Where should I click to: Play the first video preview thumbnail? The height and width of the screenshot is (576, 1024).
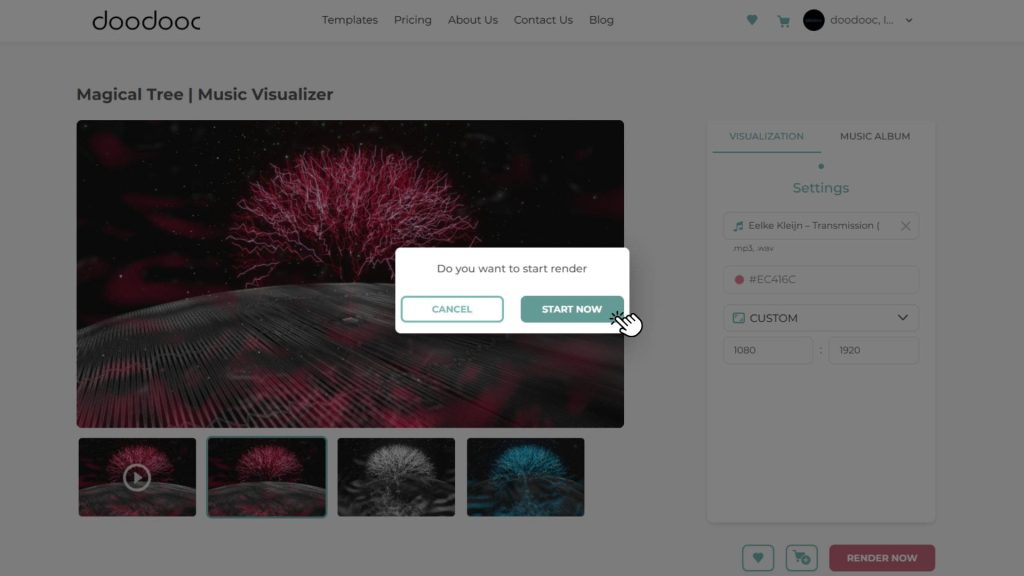137,478
